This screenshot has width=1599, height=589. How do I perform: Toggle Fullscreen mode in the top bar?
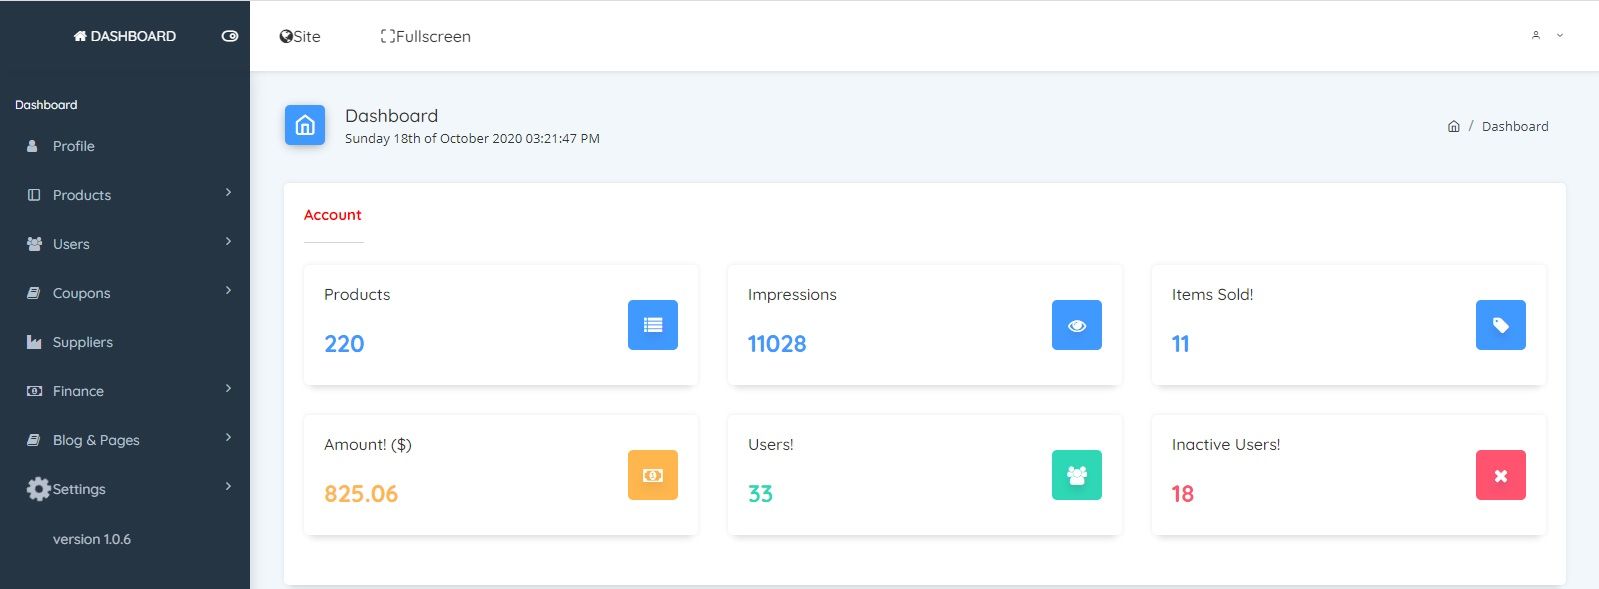[x=426, y=36]
